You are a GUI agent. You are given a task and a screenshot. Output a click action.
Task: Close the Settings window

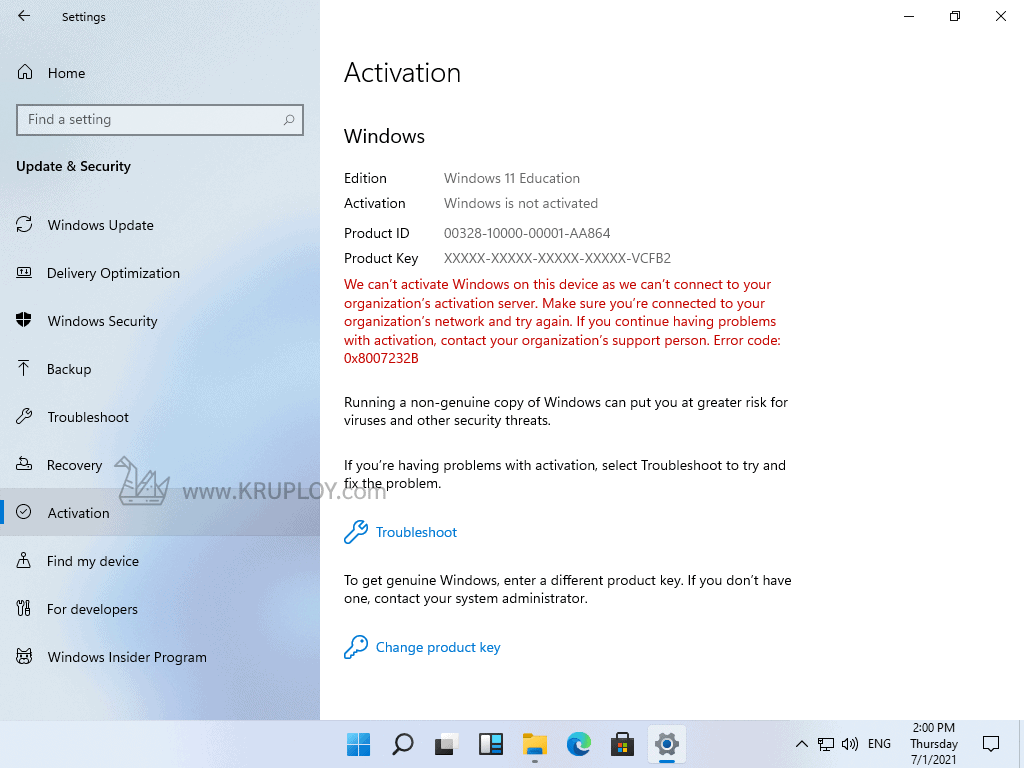coord(1000,16)
